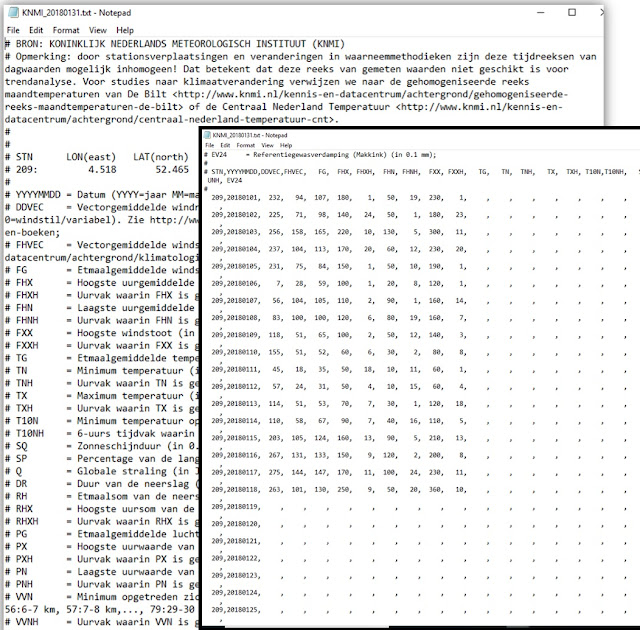Click the LON(east) column label
This screenshot has width=640, height=630.
tap(91, 157)
